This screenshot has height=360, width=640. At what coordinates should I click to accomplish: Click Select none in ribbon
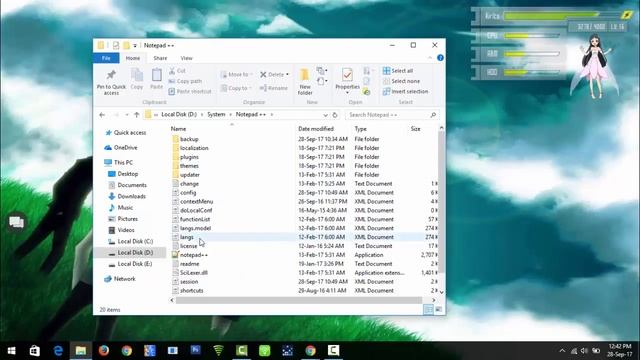tap(401, 81)
